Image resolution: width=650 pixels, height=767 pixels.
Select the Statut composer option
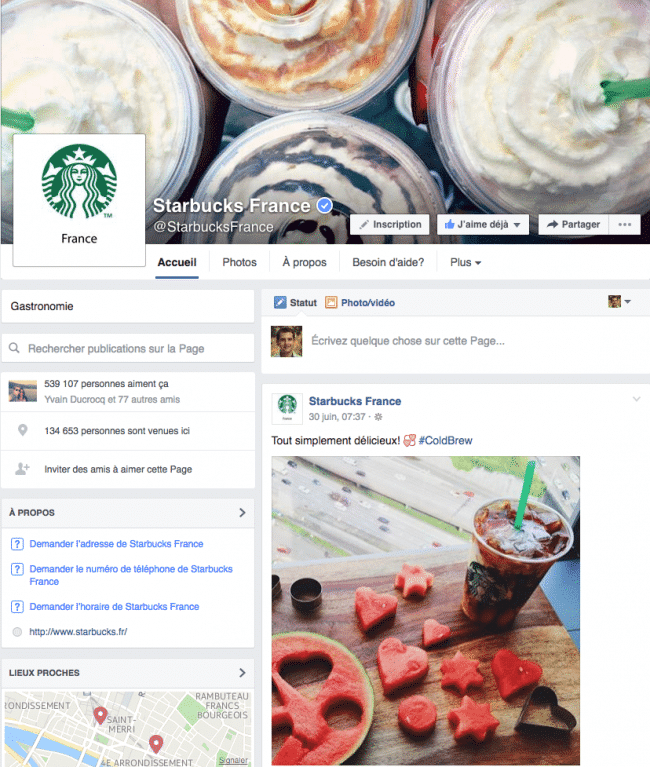pyautogui.click(x=295, y=303)
